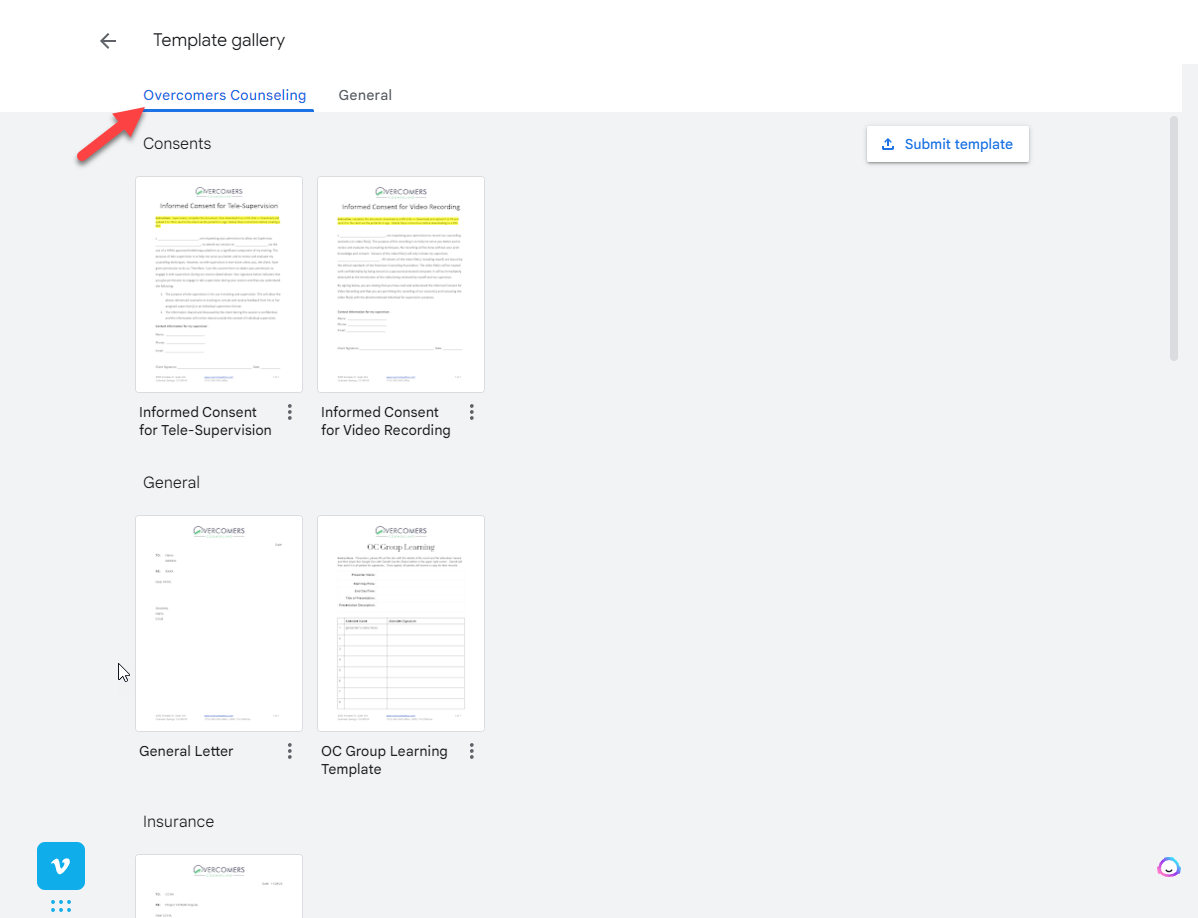Click the 'Consents' section heading
This screenshot has height=918, width=1198.
(177, 144)
